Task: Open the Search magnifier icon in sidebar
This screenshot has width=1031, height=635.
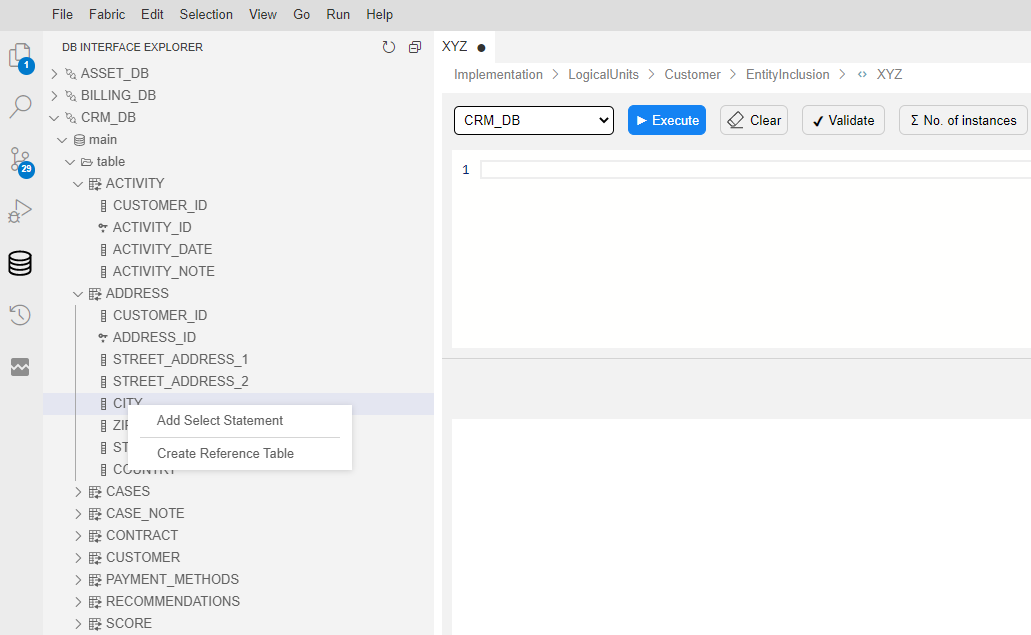Action: point(20,107)
